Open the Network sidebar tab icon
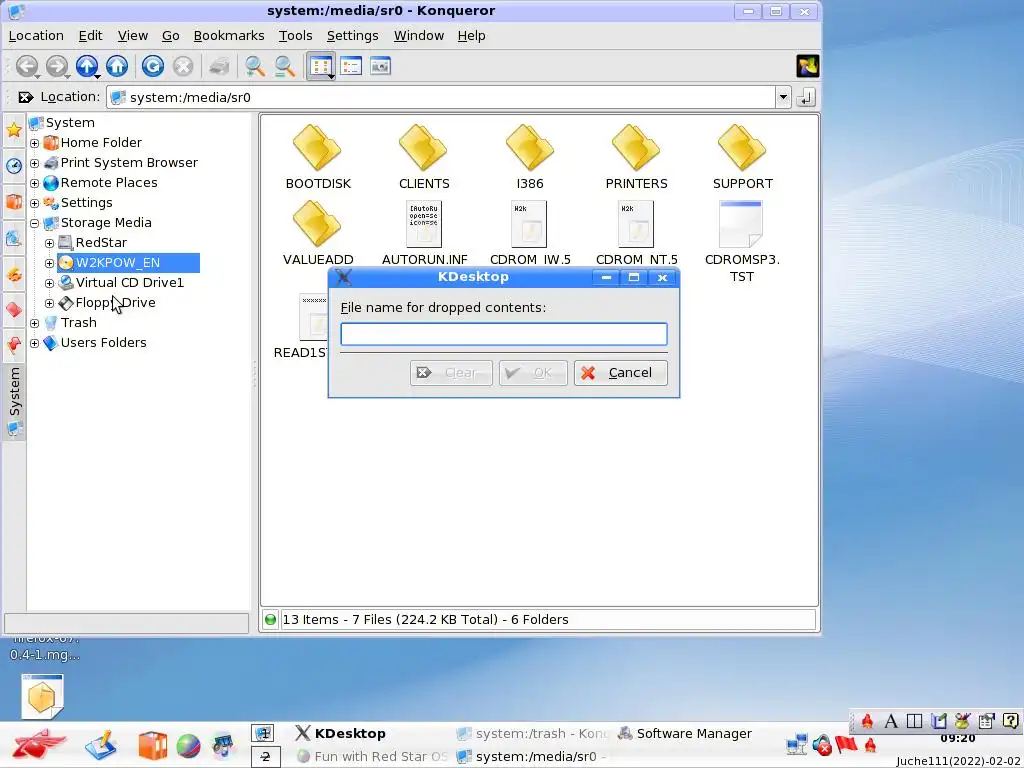Viewport: 1024px width, 768px height. pyautogui.click(x=14, y=238)
